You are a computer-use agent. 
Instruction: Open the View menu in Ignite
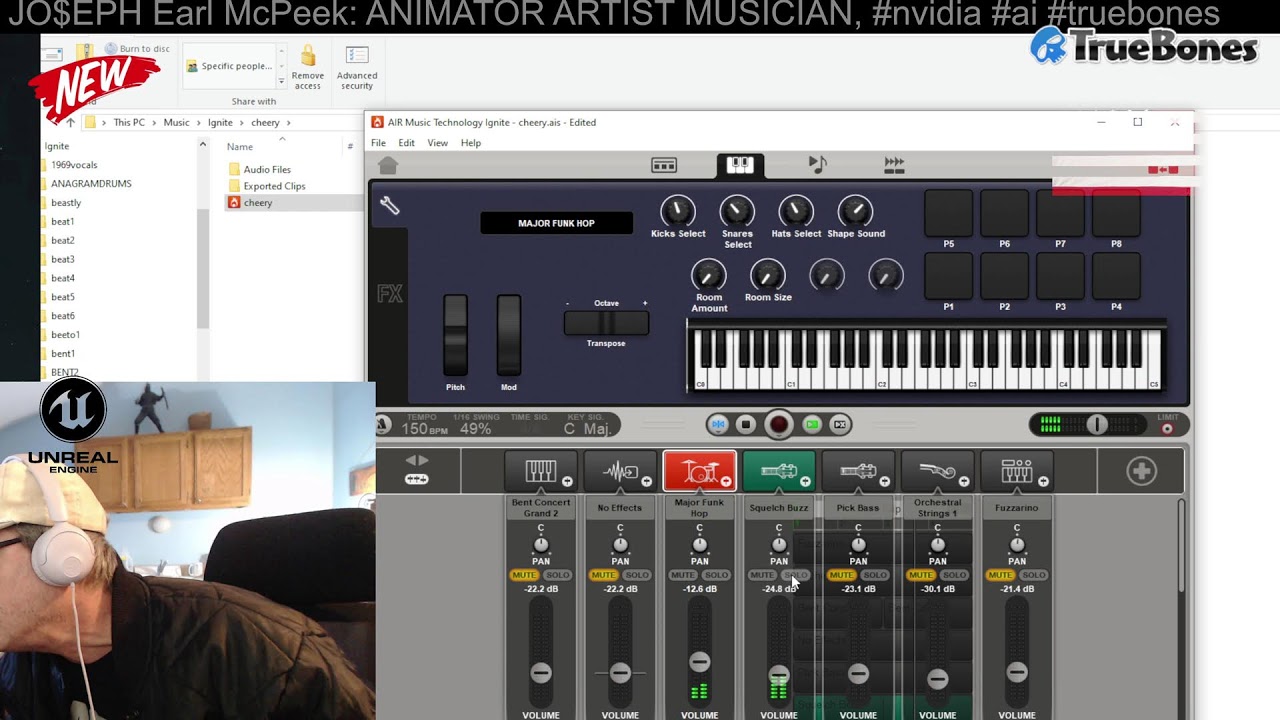click(438, 143)
